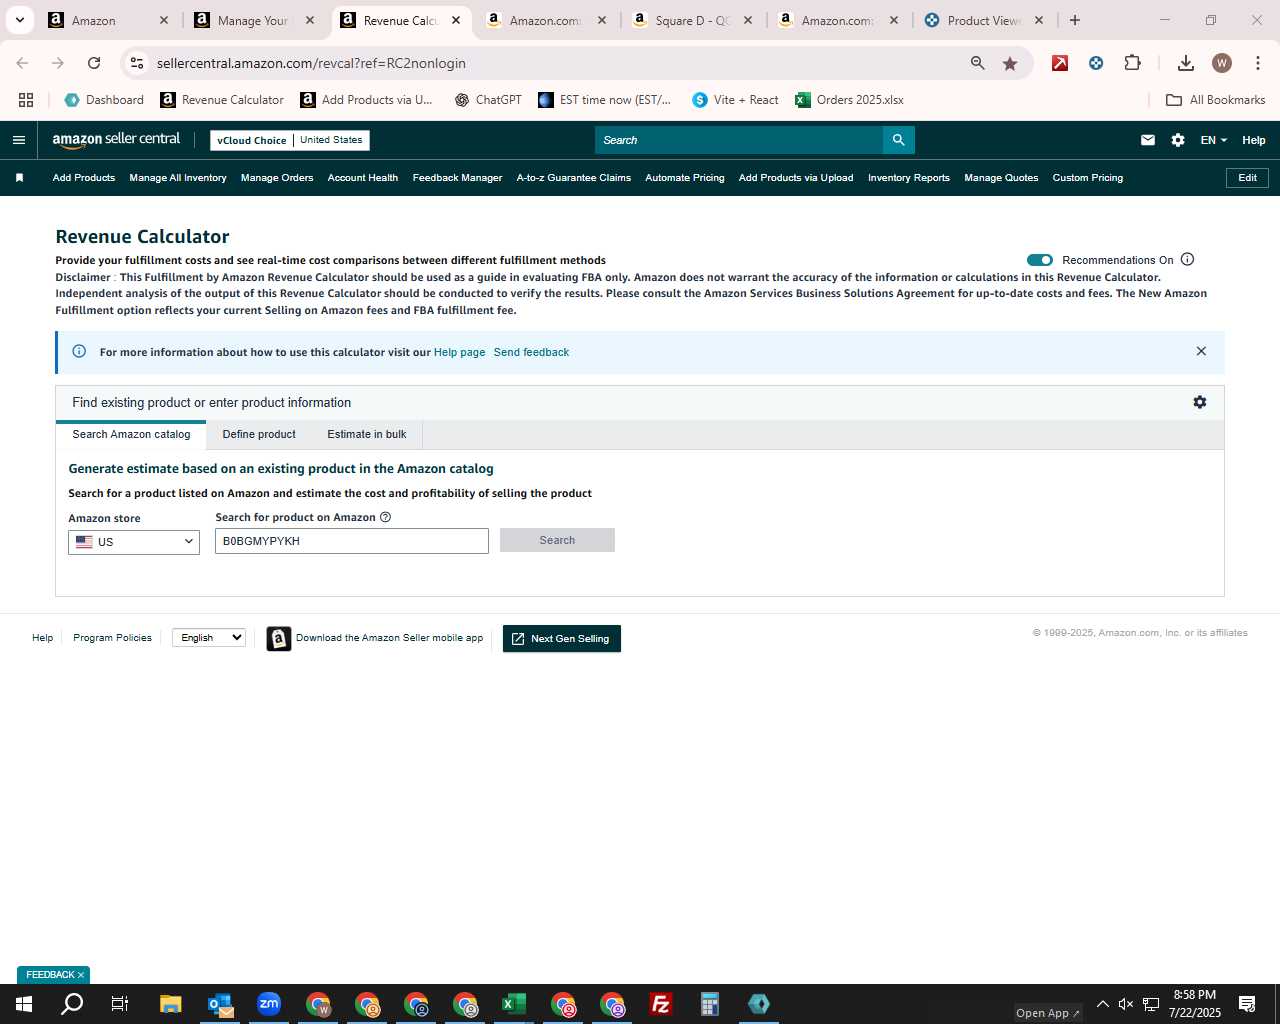Focus the Seller Central search box
Image resolution: width=1280 pixels, height=1024 pixels.
[x=739, y=140]
